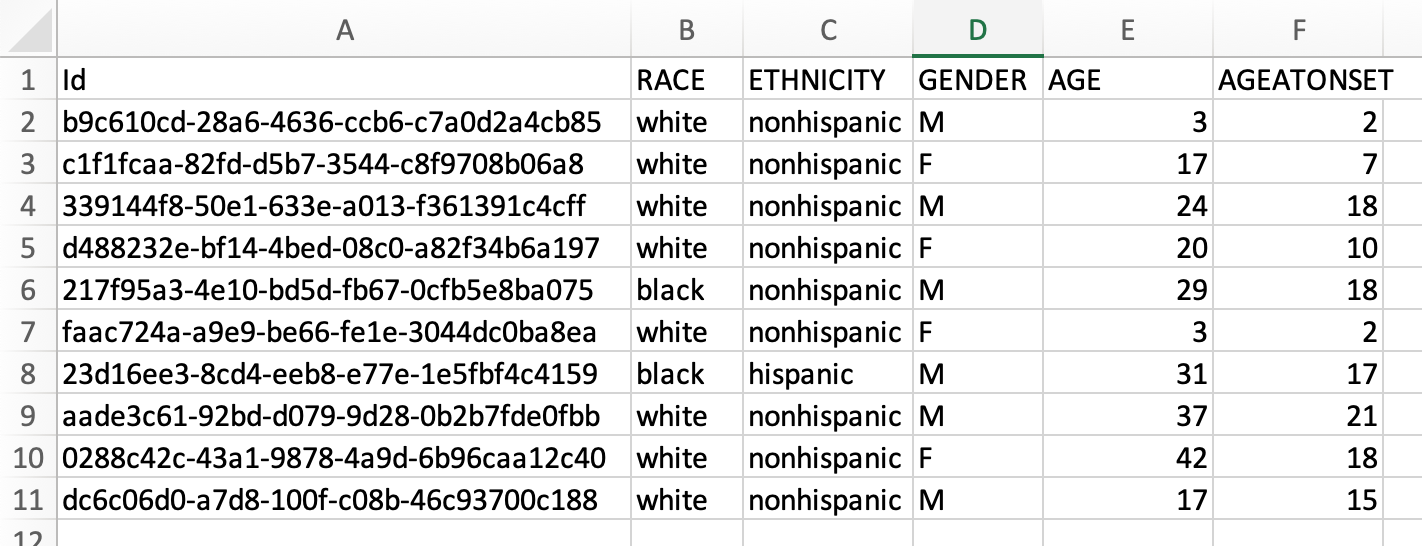Select column F header

coord(1299,31)
